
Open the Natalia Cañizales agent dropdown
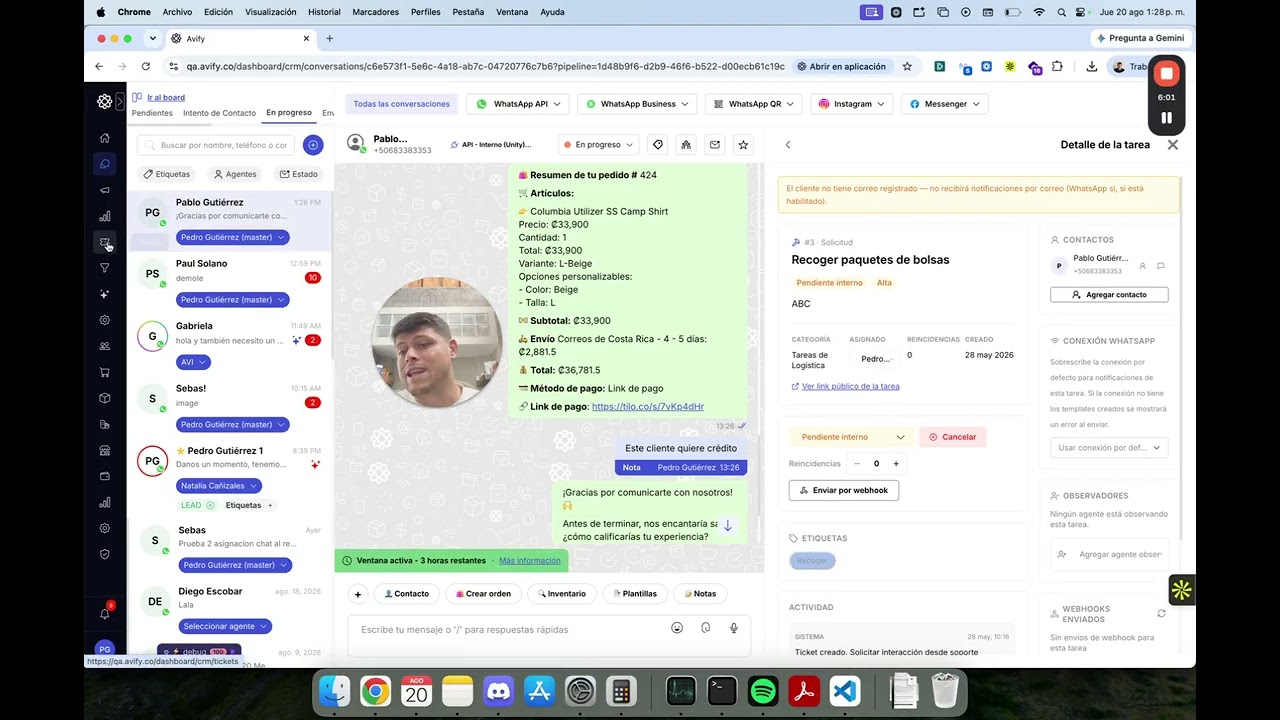[219, 486]
